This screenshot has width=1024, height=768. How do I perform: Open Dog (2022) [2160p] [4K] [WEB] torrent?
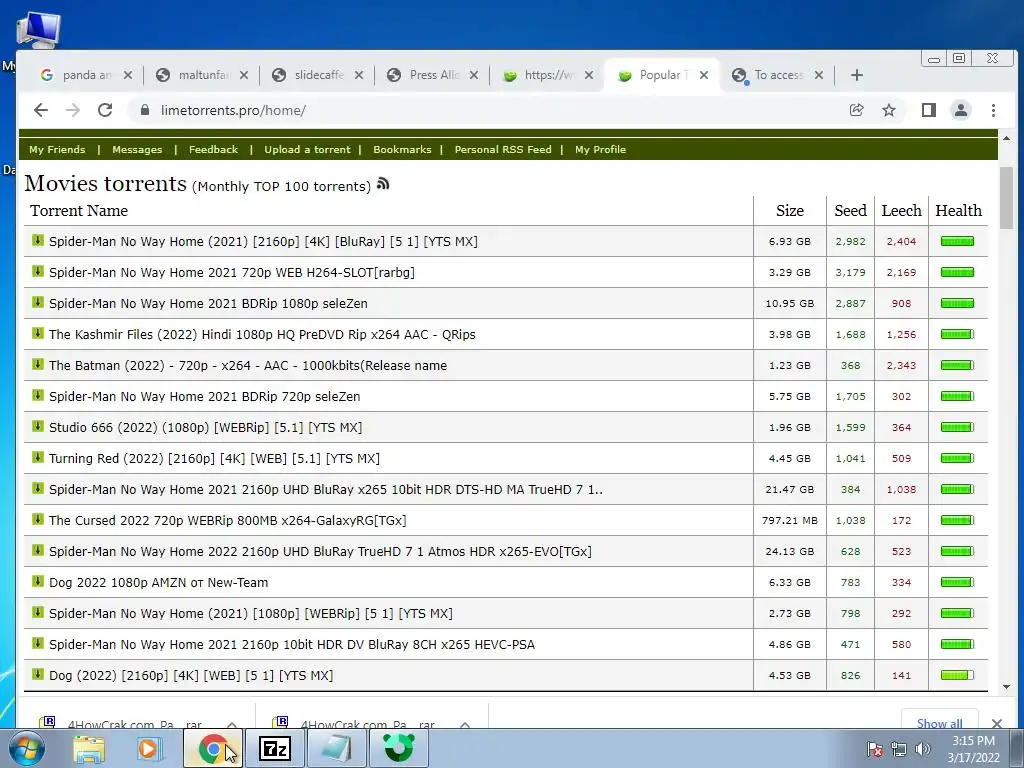[x=191, y=676]
